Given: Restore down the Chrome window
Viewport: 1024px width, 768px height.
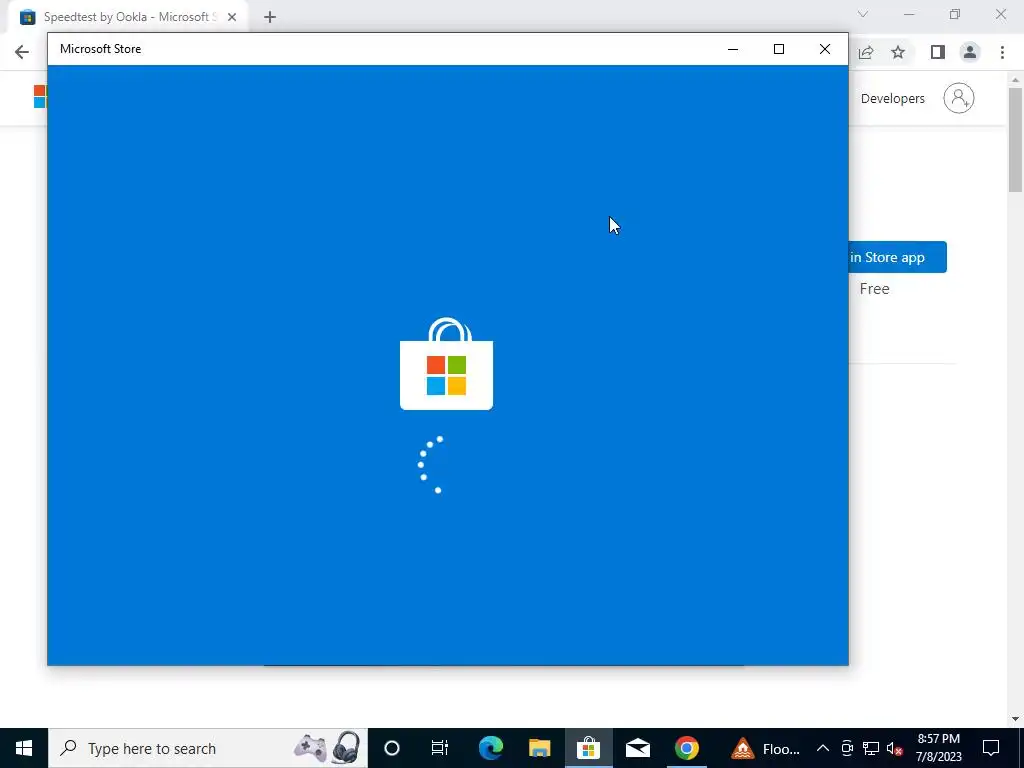Looking at the screenshot, I should tap(955, 14).
